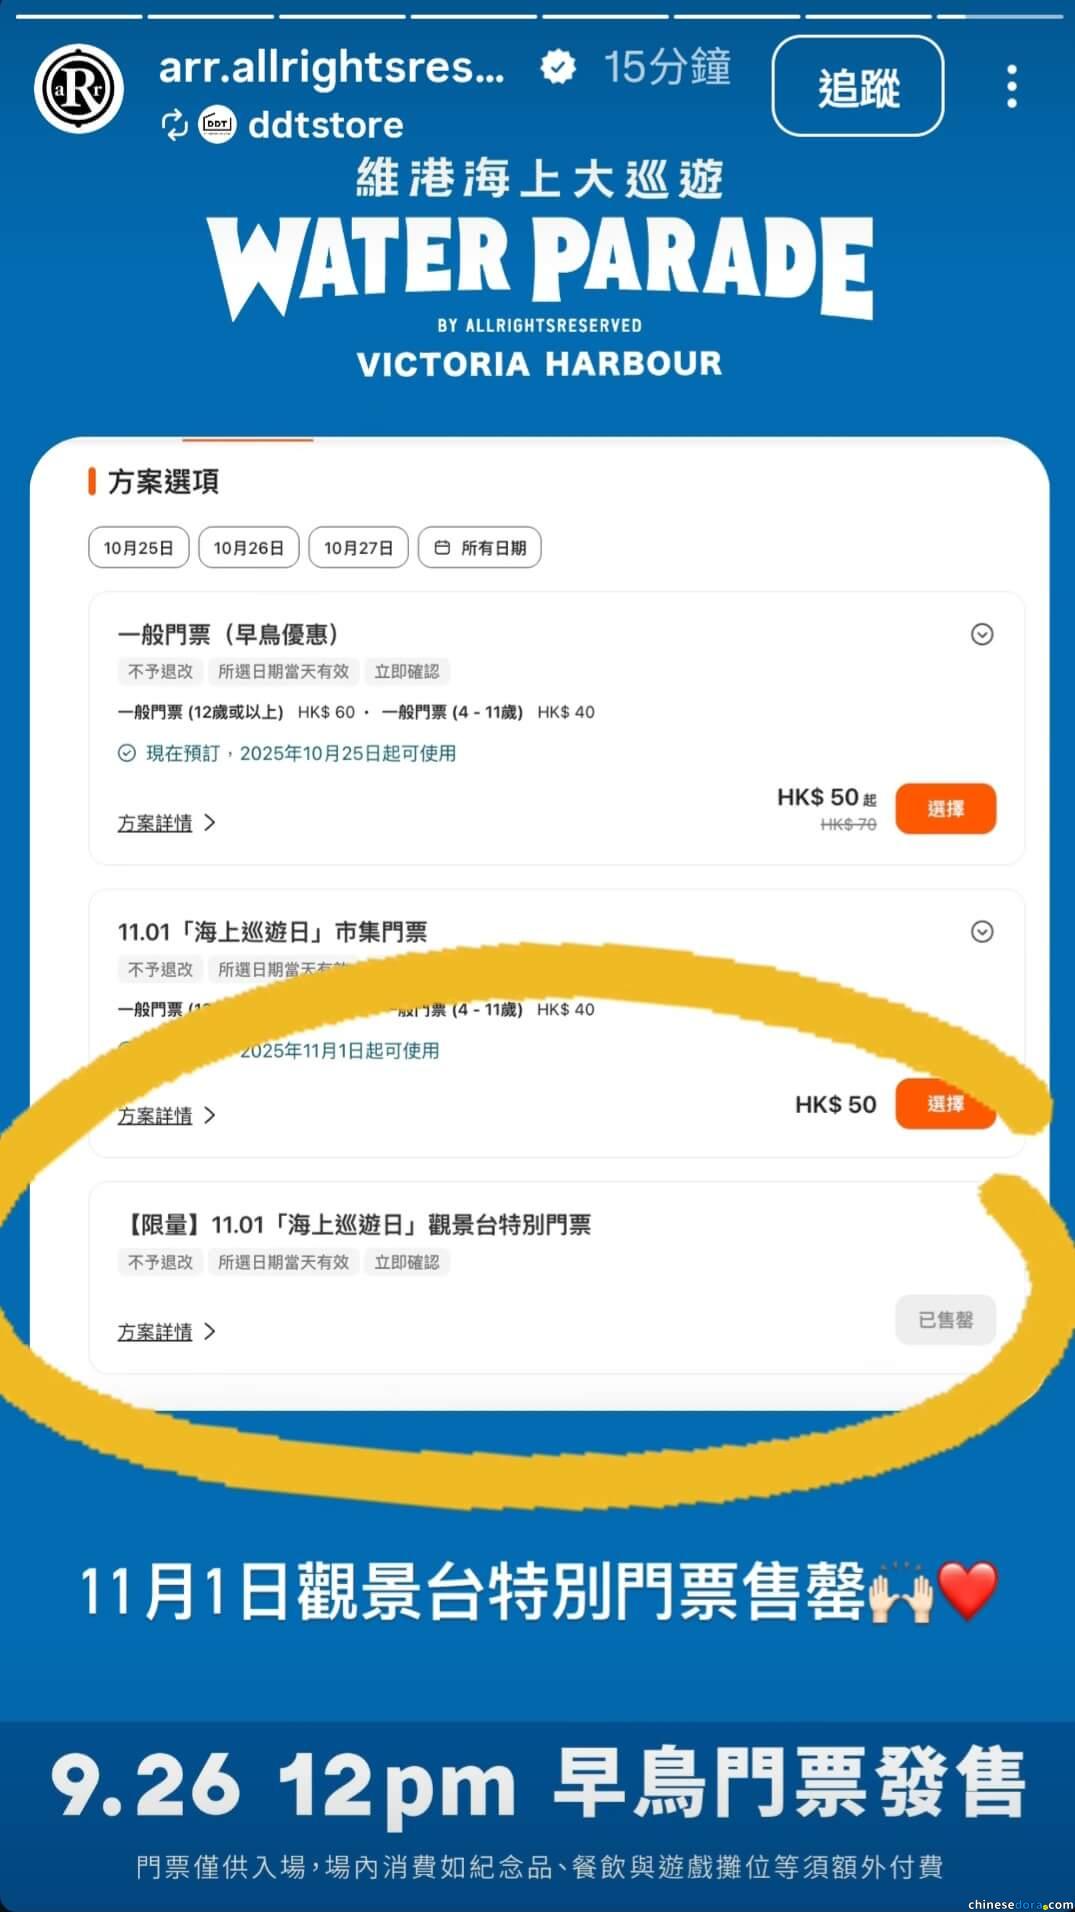Open the arr.allrightsres… account name

click(x=332, y=67)
